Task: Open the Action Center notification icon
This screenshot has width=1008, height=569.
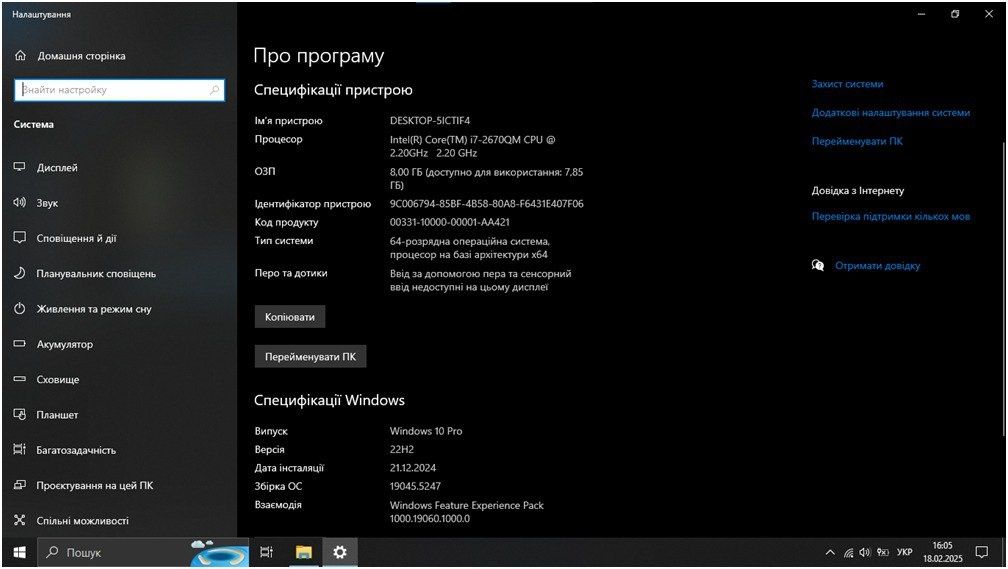Action: pos(982,552)
